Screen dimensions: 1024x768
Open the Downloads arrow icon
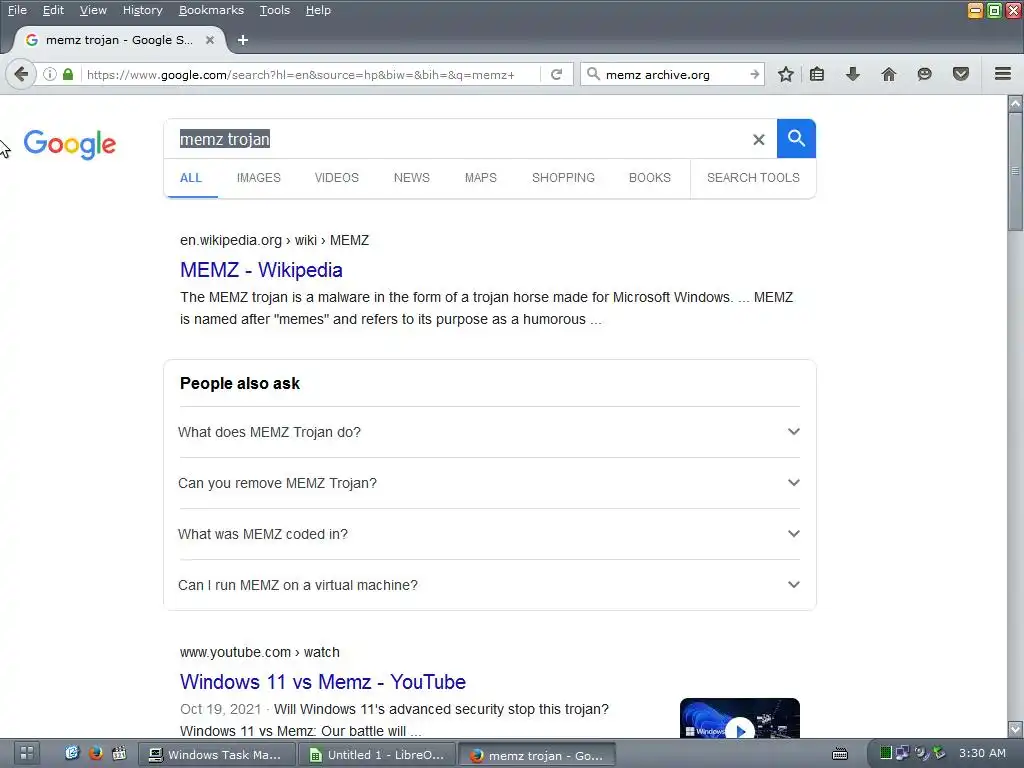tap(852, 74)
